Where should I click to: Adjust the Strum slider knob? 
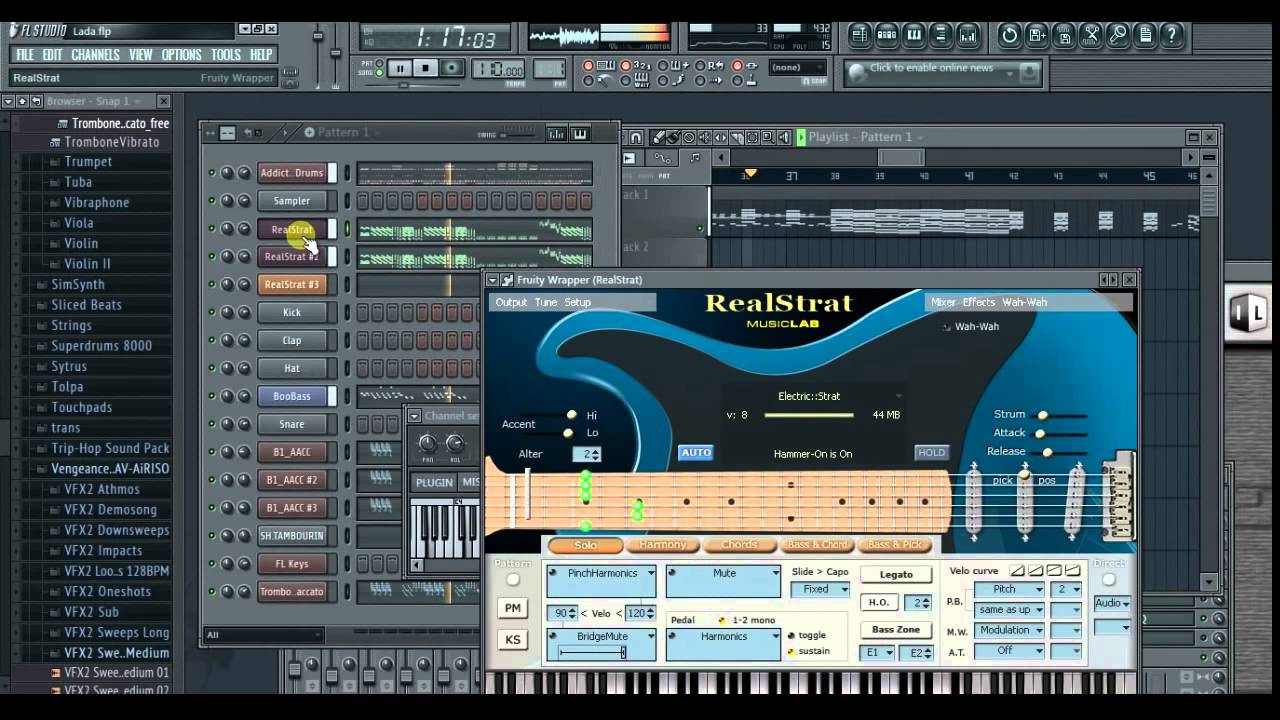point(1043,414)
